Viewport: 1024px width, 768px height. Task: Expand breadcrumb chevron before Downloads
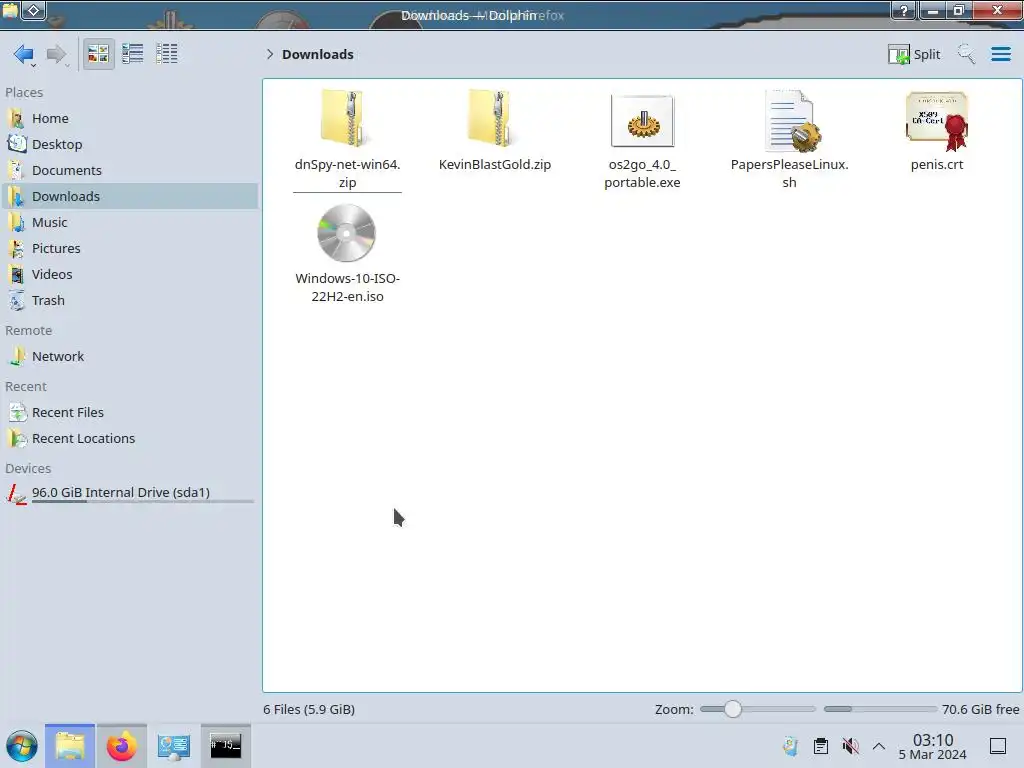pos(270,54)
